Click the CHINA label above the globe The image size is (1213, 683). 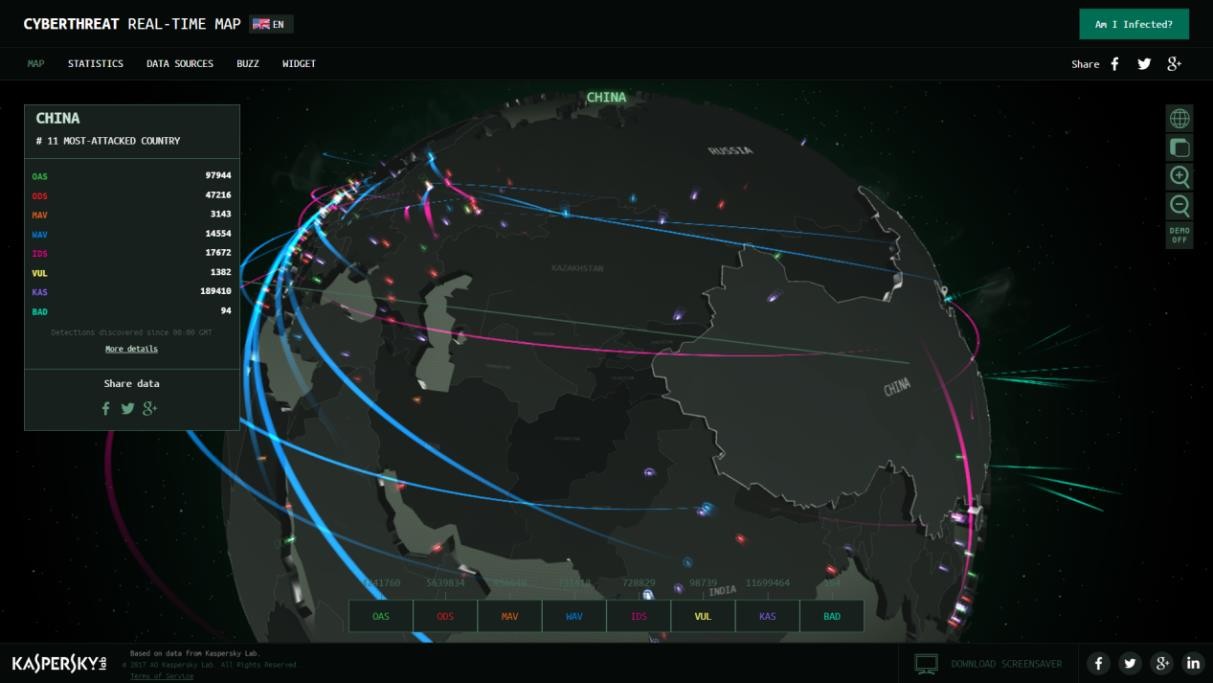coord(606,97)
